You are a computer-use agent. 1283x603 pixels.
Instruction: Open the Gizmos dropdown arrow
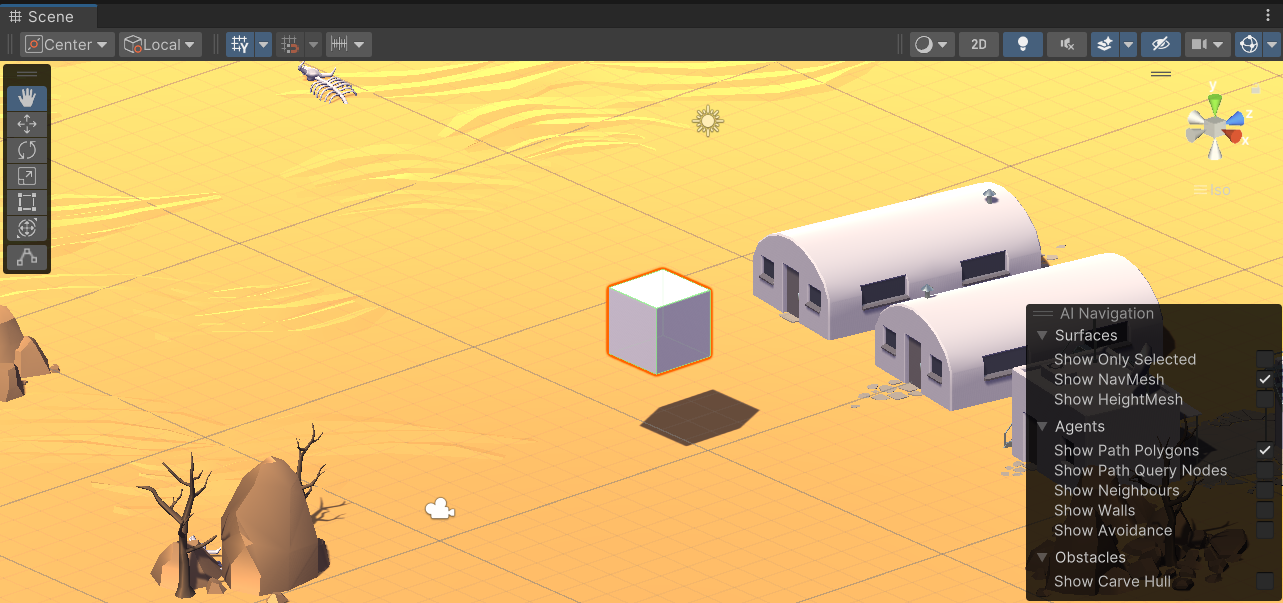click(x=1272, y=44)
